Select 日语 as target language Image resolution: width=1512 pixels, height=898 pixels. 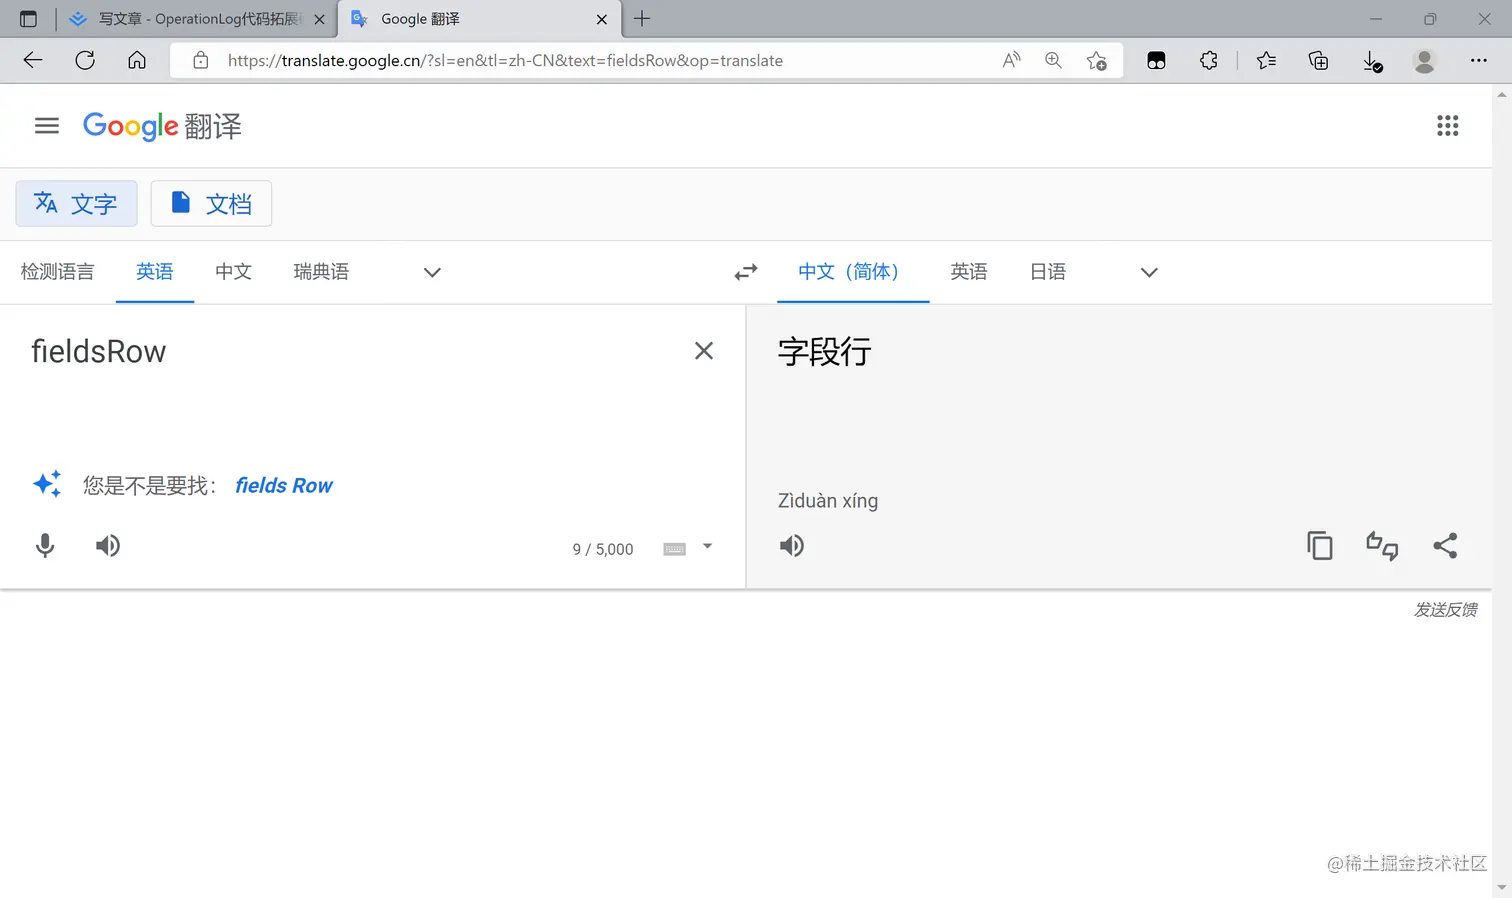(x=1048, y=272)
